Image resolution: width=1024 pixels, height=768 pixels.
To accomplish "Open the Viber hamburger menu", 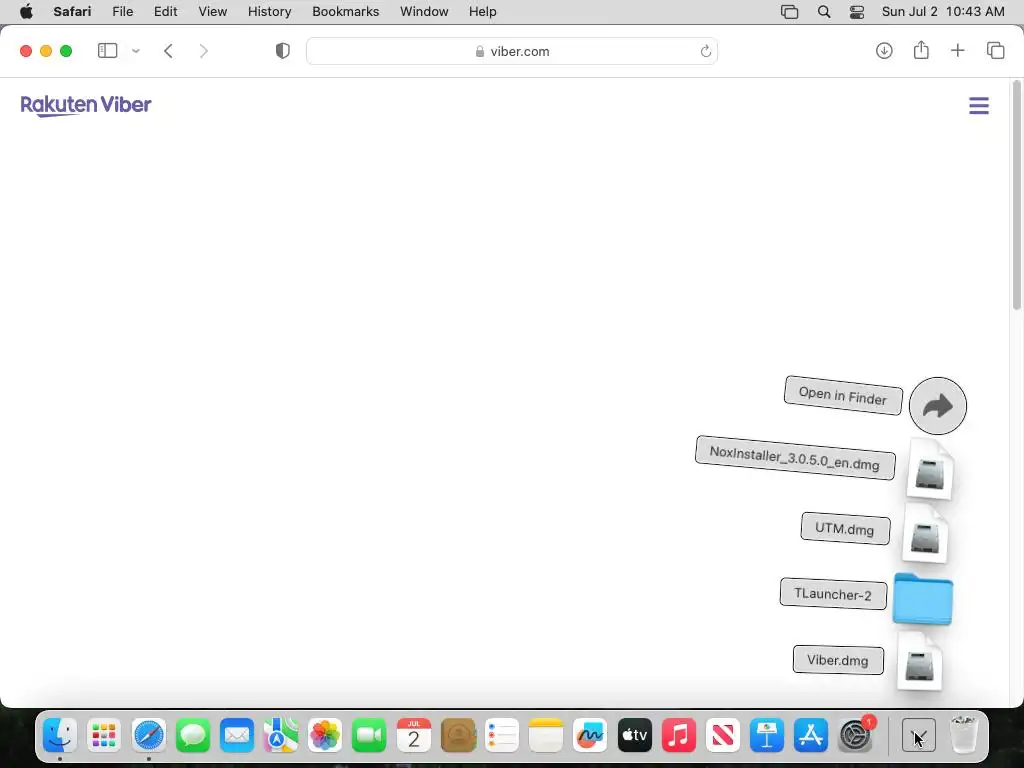I will pos(978,105).
